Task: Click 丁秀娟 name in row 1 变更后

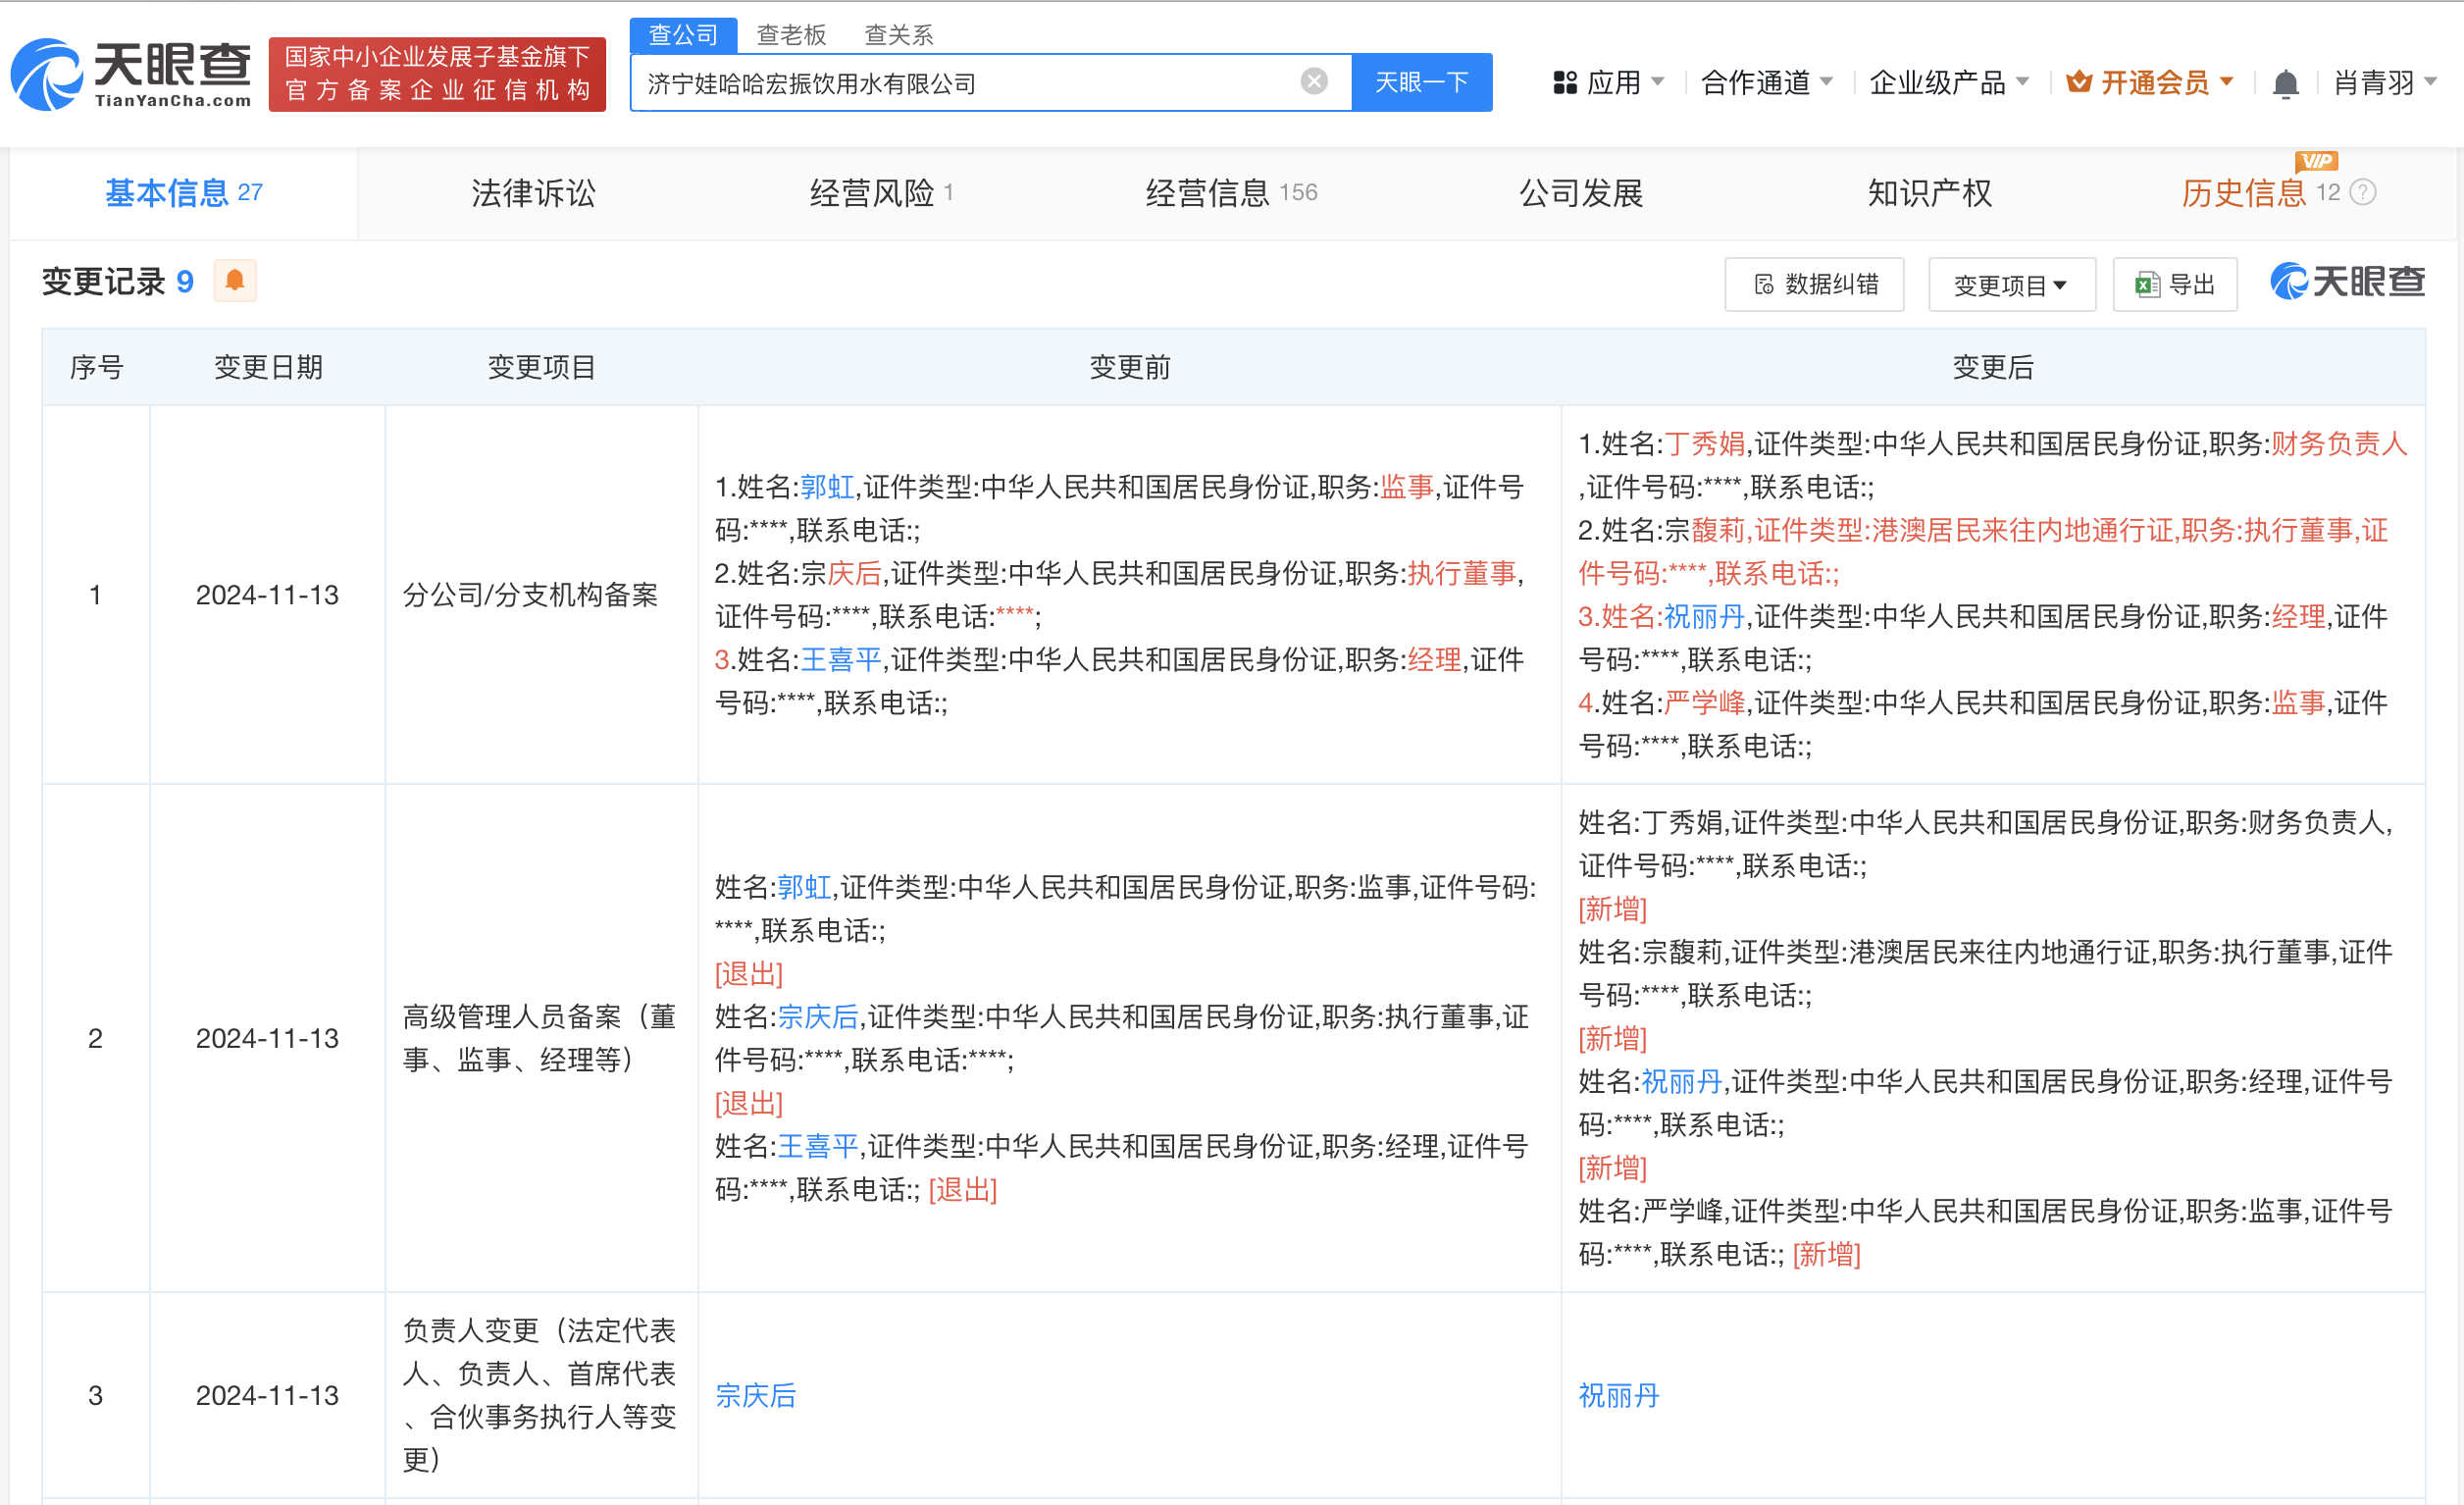Action: pyautogui.click(x=1705, y=444)
